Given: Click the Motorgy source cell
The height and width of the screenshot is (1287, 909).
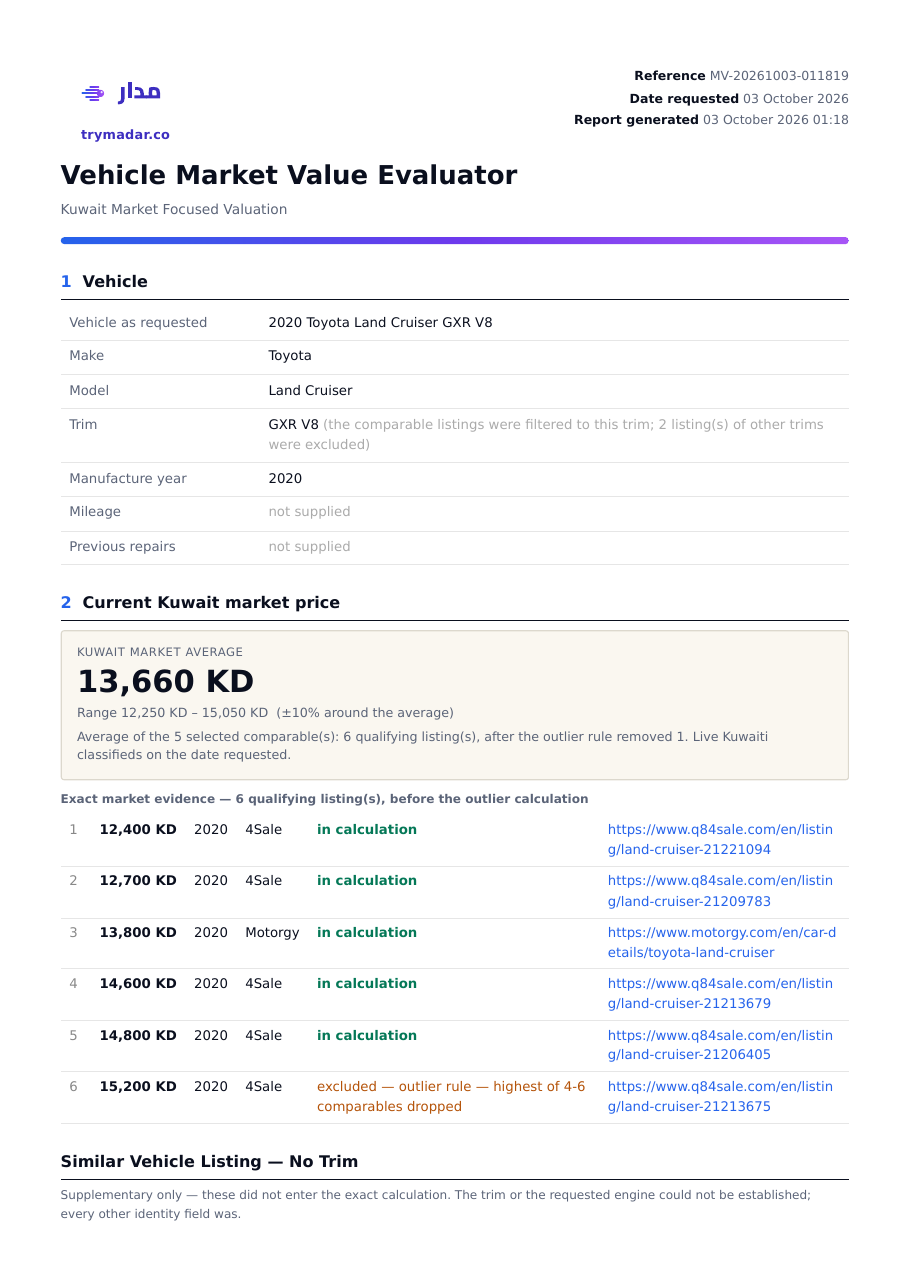Looking at the screenshot, I should pyautogui.click(x=272, y=933).
